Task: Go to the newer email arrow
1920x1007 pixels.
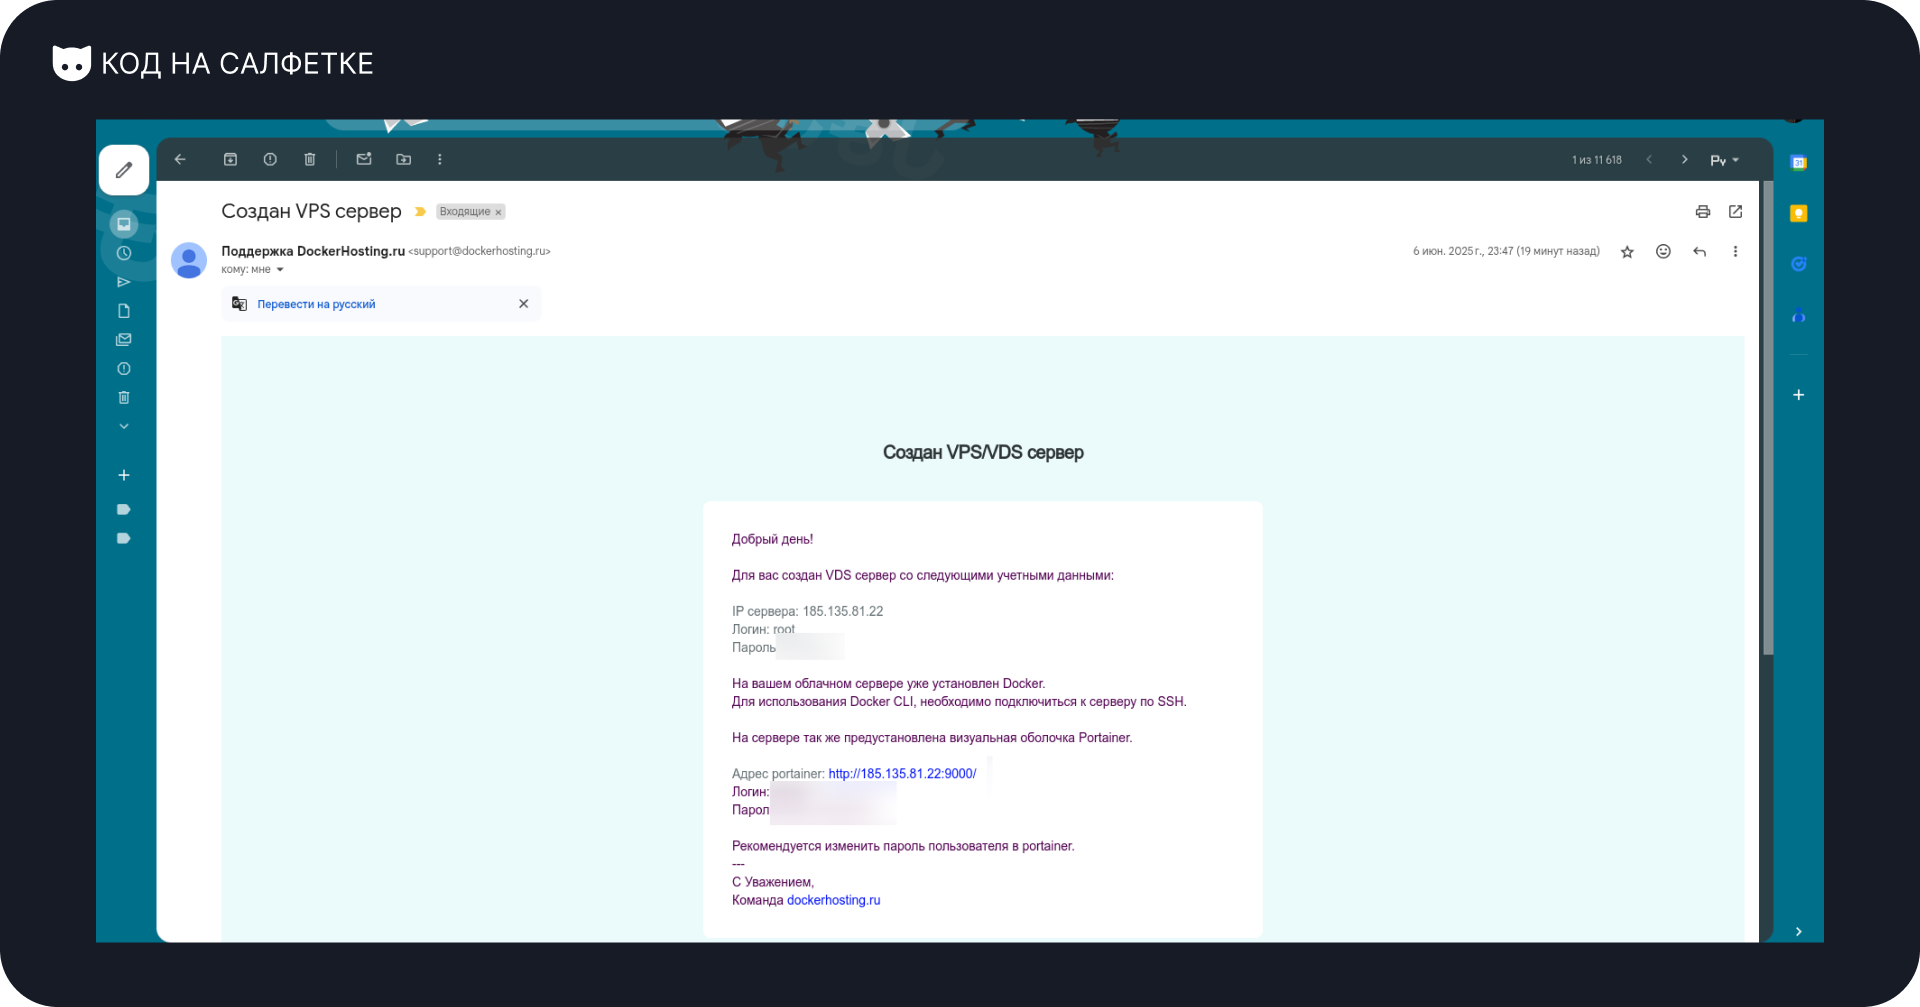Action: tap(1649, 160)
